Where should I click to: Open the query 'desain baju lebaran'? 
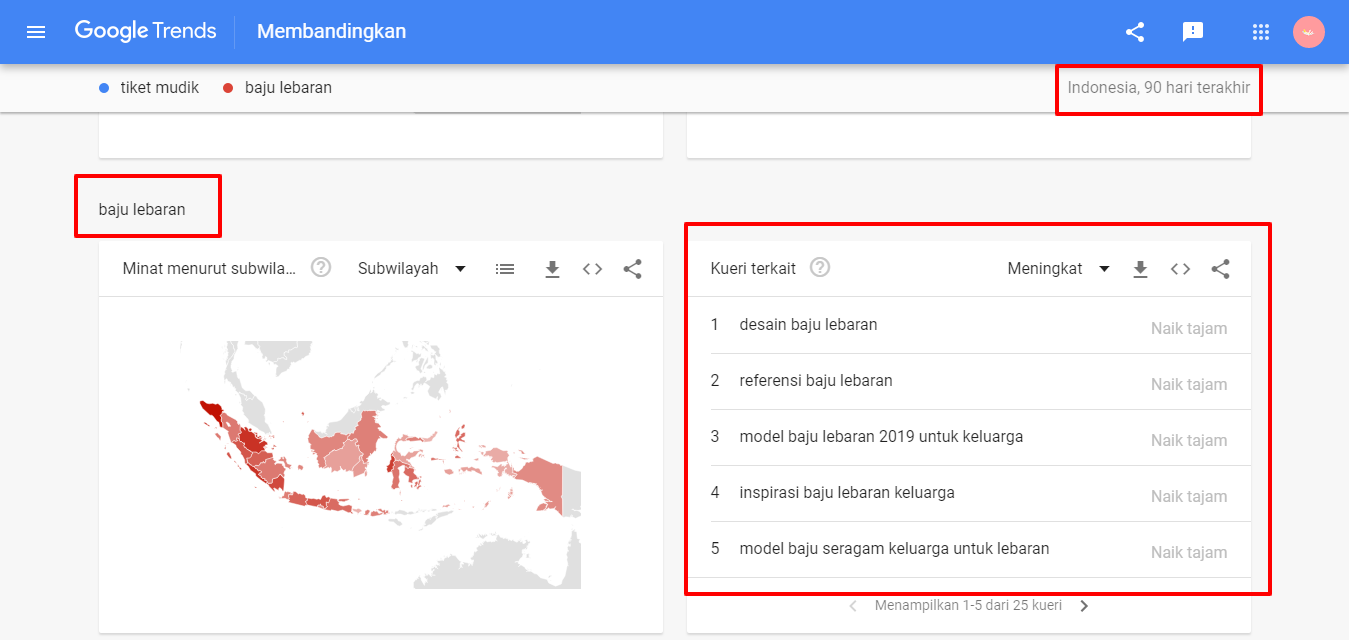click(808, 325)
